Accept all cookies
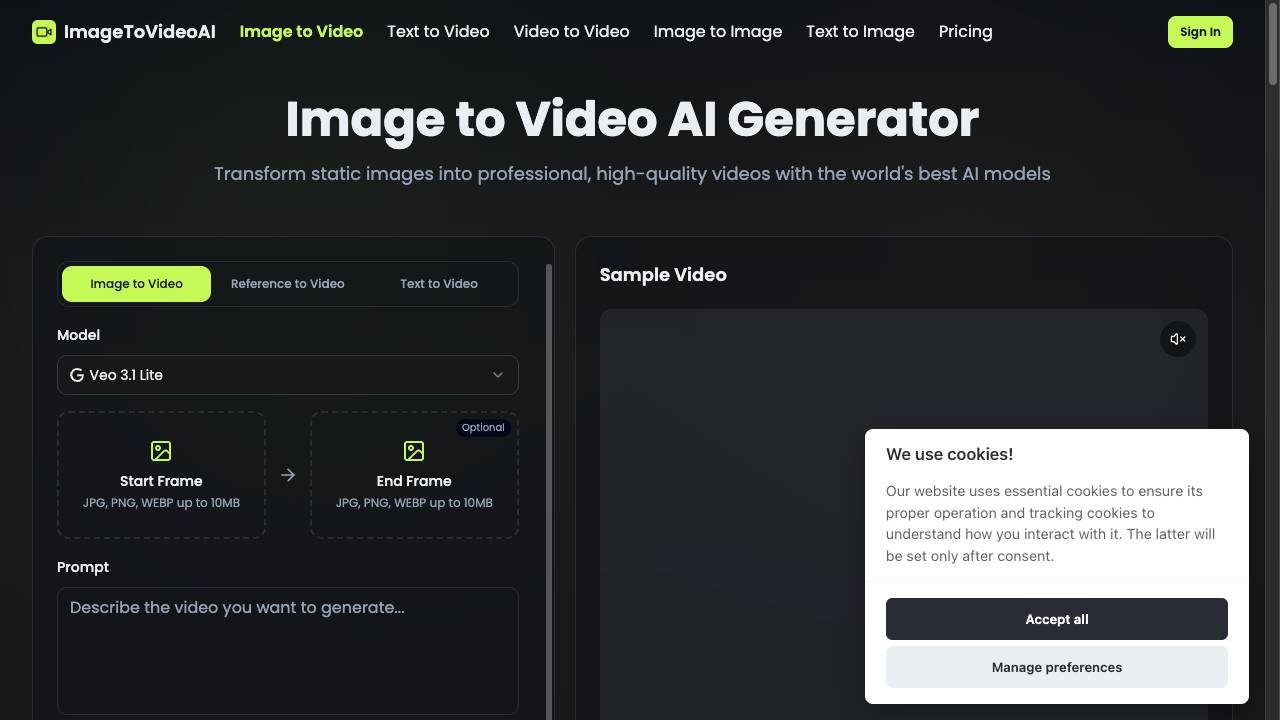Image resolution: width=1280 pixels, height=720 pixels. click(x=1057, y=619)
